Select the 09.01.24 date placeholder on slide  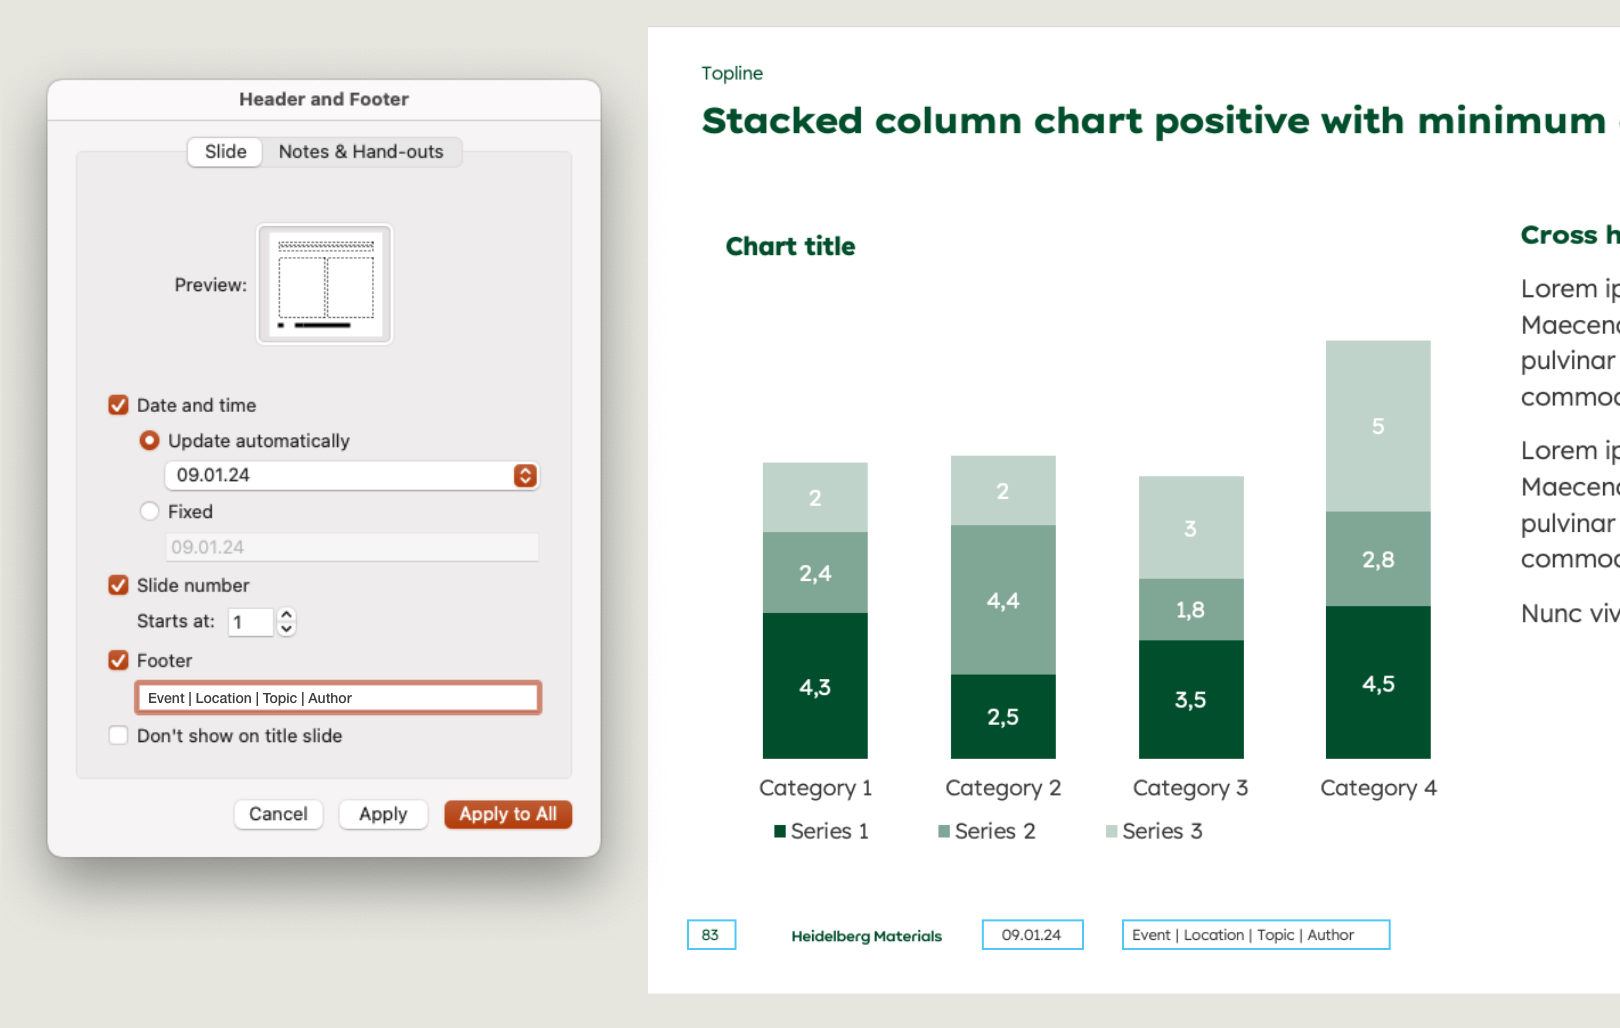(x=1032, y=935)
